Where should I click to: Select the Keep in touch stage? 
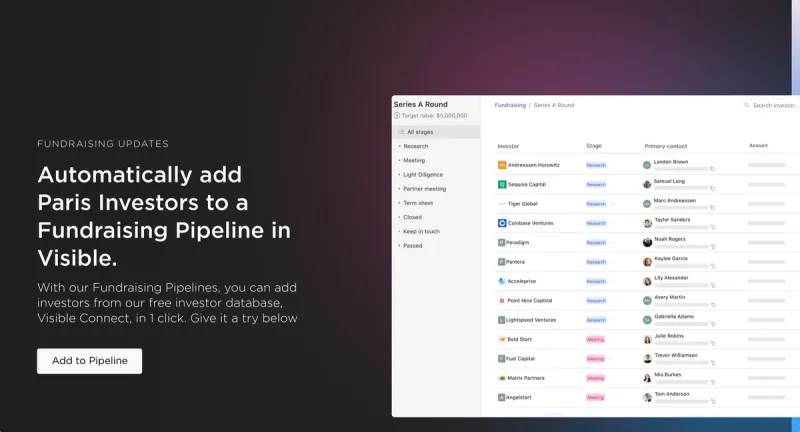(421, 232)
